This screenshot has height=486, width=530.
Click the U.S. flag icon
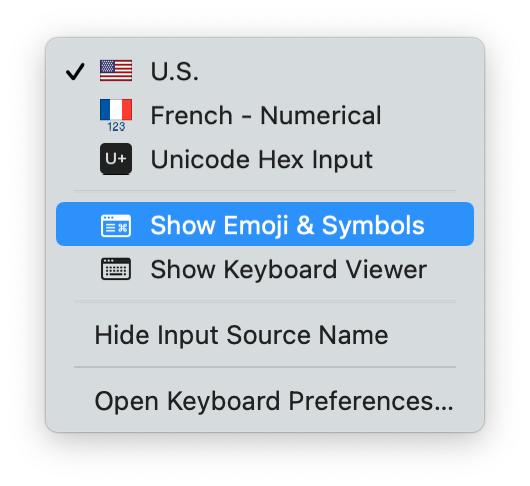(116, 71)
